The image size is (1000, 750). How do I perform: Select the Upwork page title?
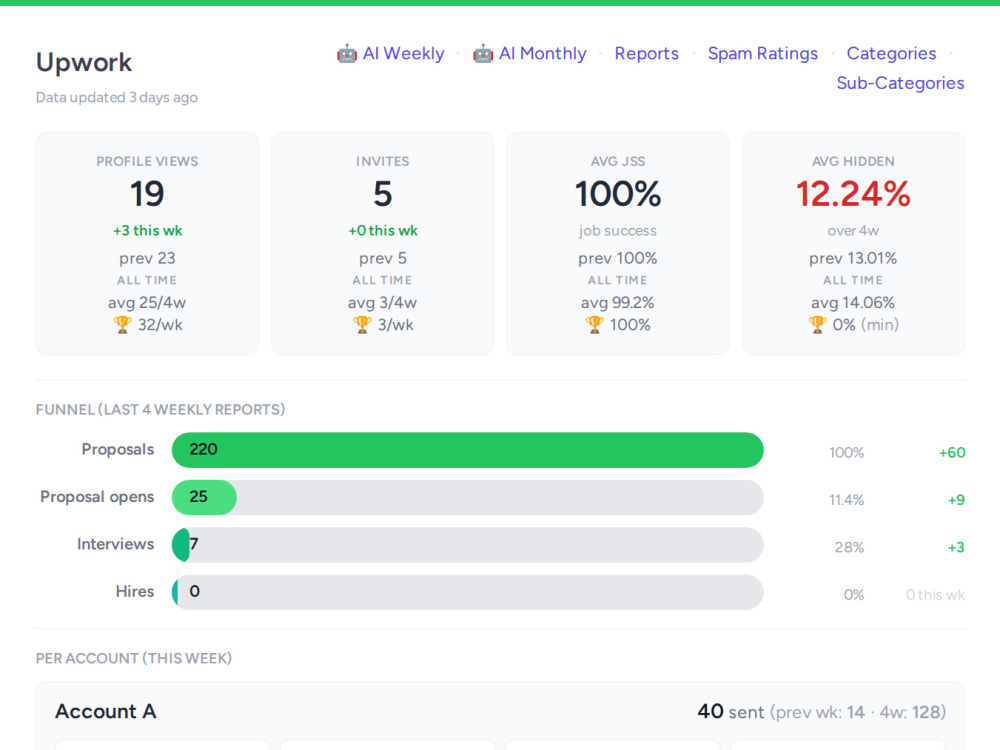(84, 62)
